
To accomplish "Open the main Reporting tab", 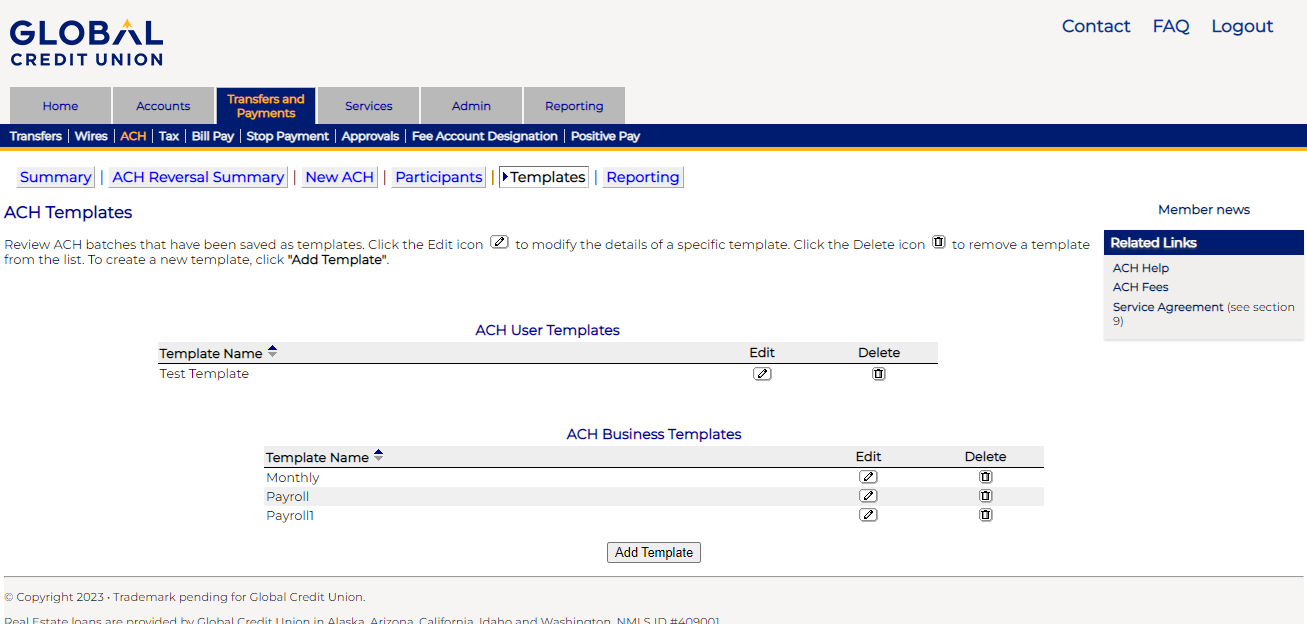I will (x=574, y=106).
